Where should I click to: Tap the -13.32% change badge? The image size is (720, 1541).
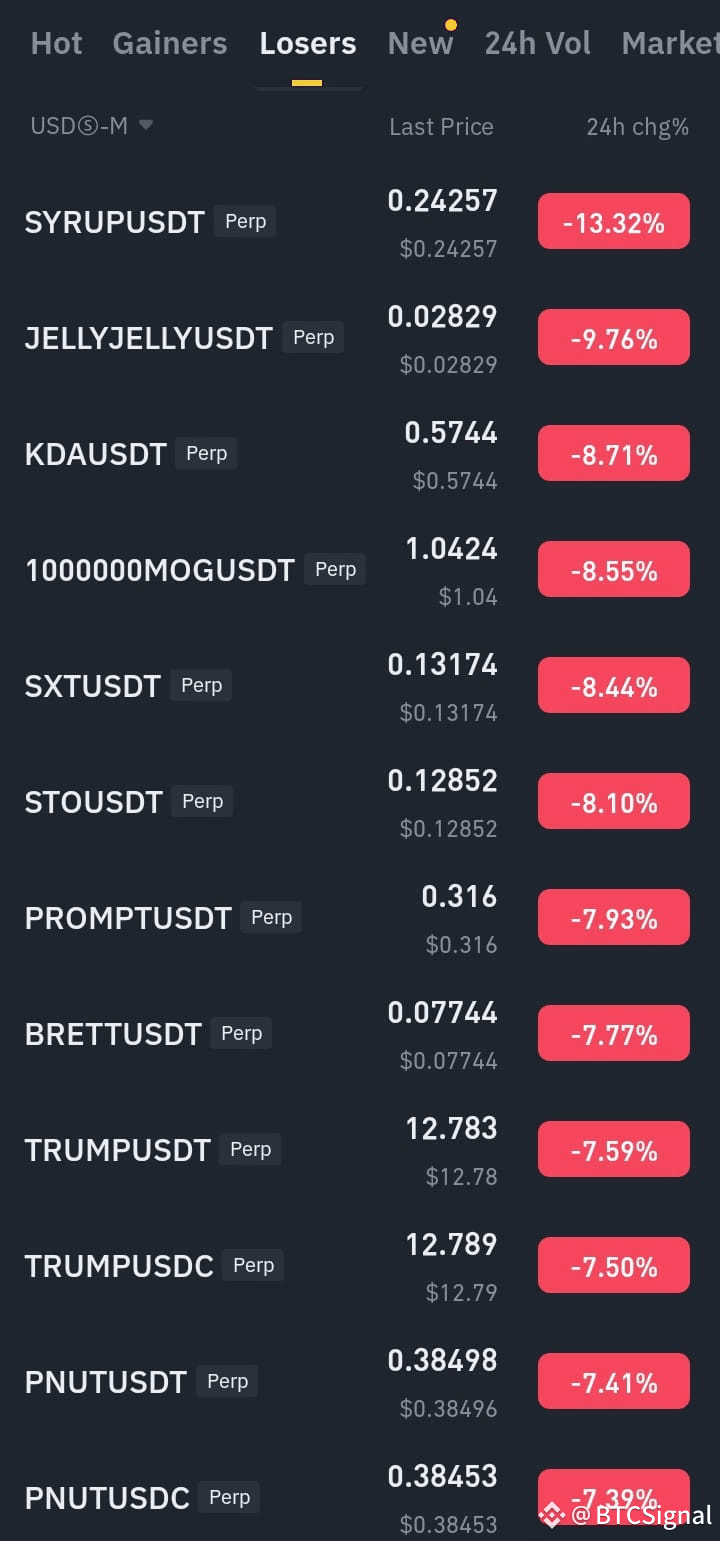pyautogui.click(x=614, y=221)
